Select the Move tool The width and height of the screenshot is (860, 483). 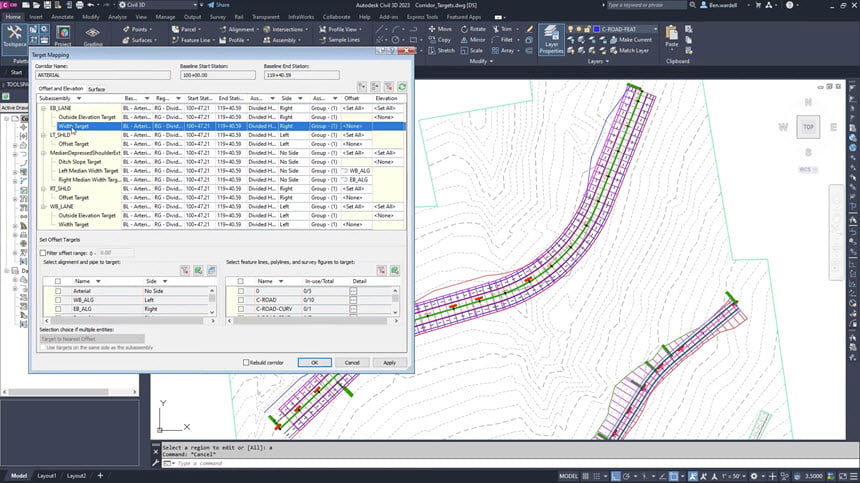[x=440, y=29]
